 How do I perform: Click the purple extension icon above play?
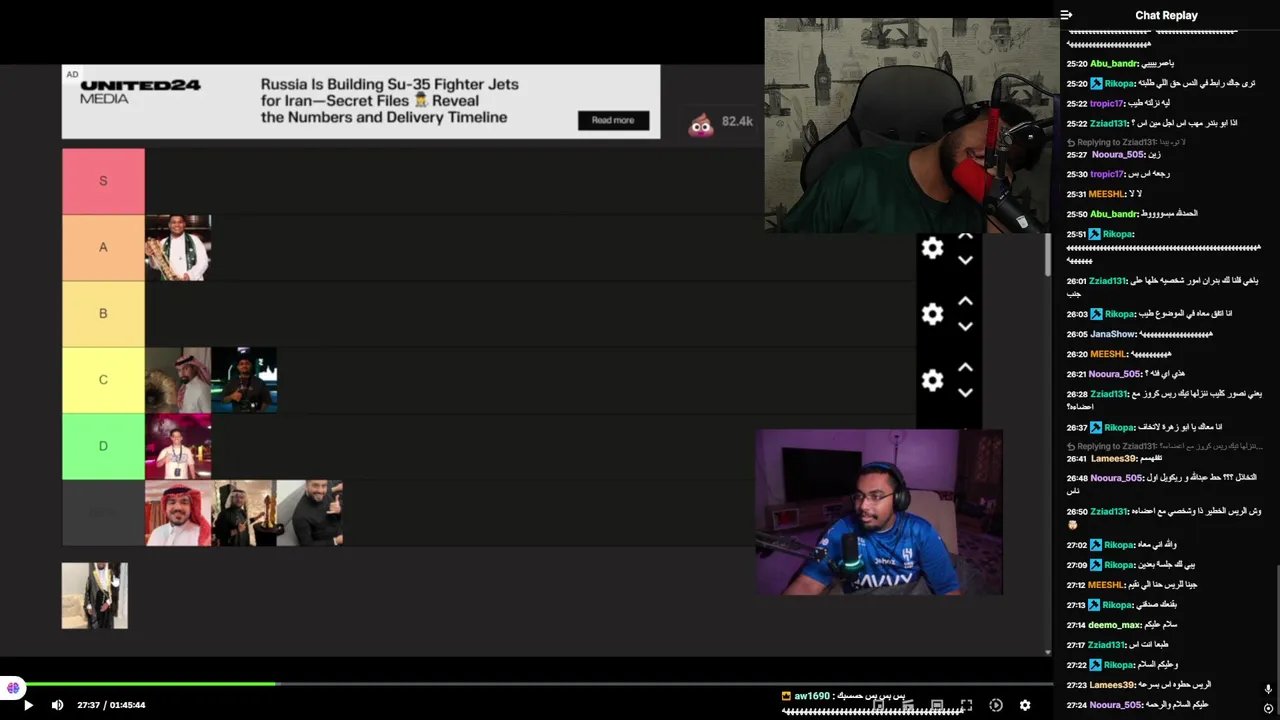(12, 688)
